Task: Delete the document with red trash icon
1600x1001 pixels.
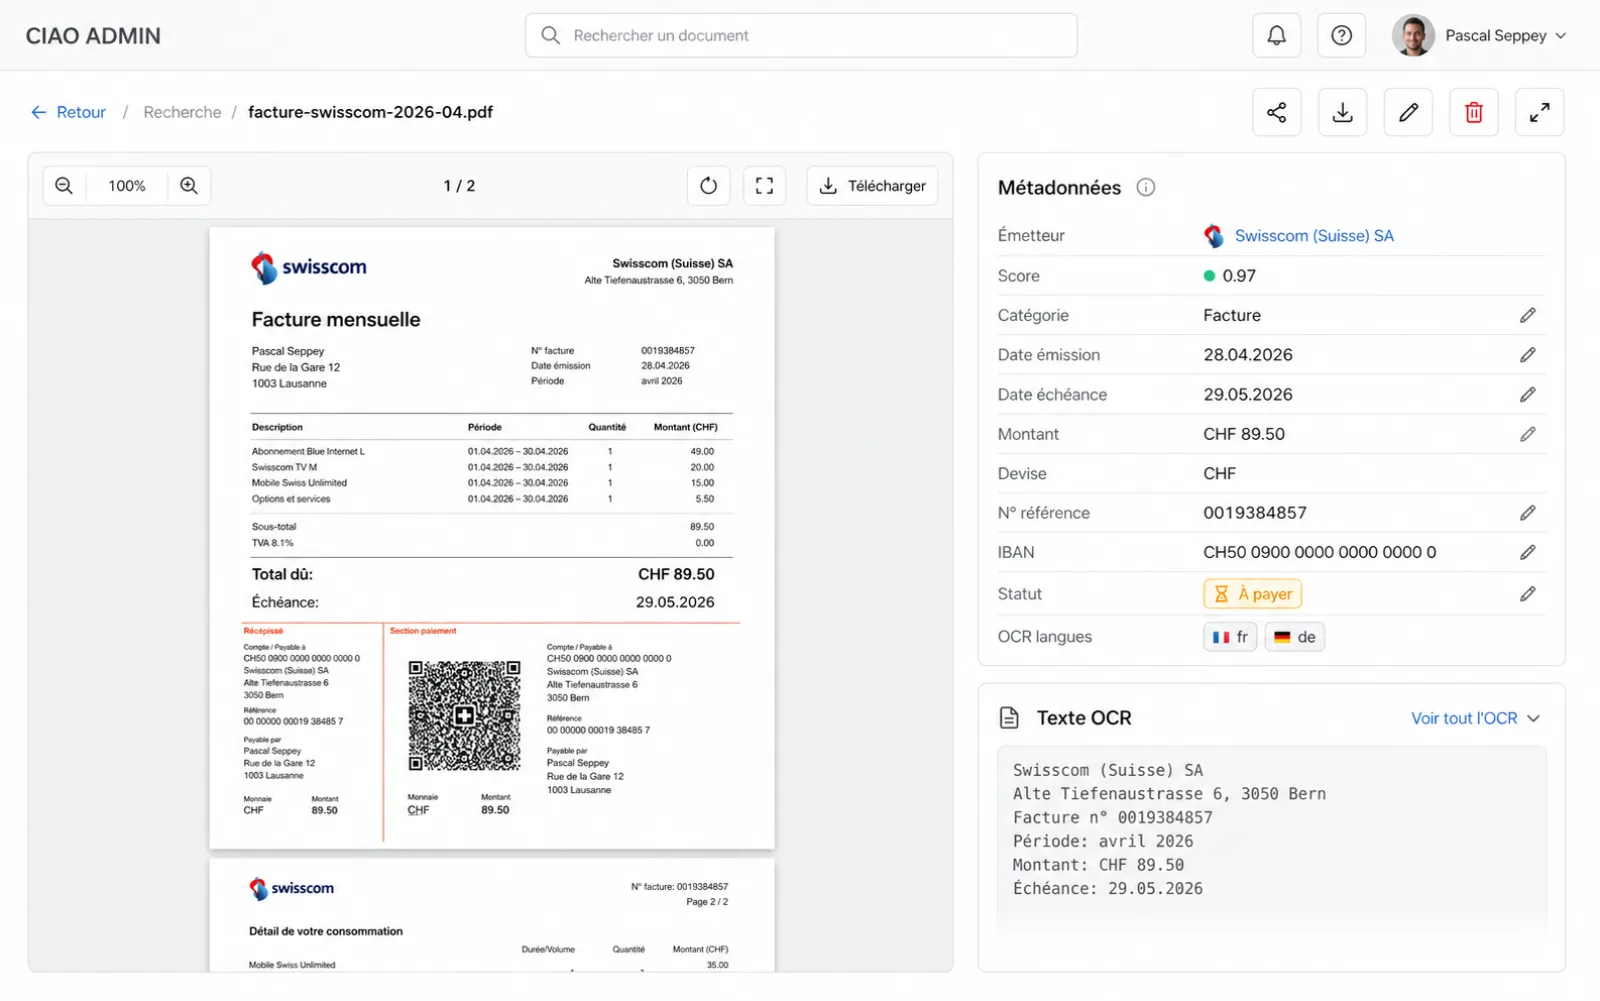Action: (x=1474, y=113)
